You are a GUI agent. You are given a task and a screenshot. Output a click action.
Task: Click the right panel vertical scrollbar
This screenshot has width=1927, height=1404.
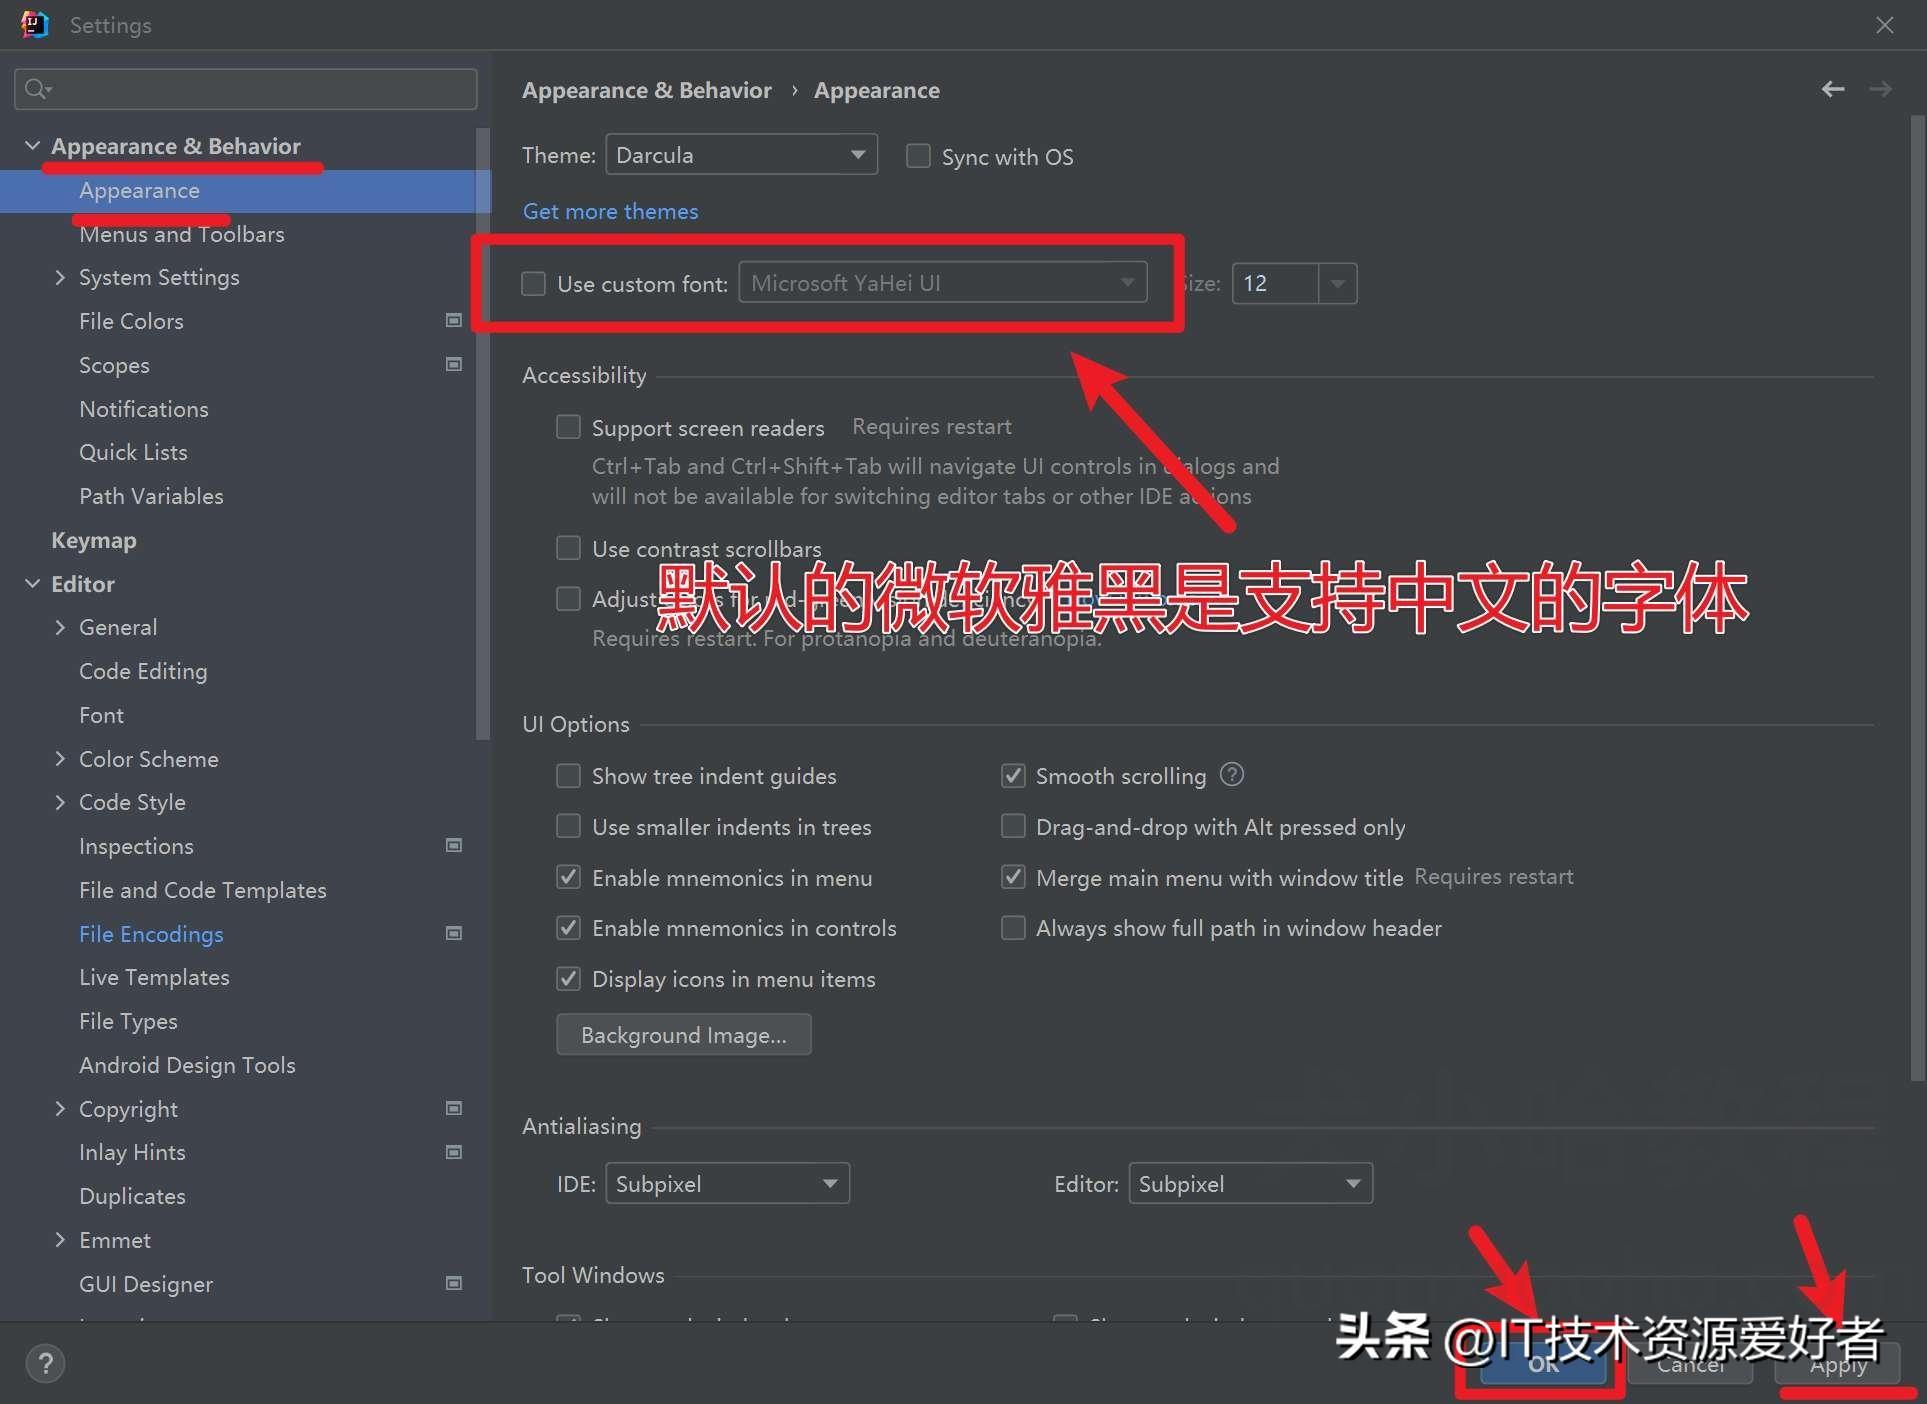point(1917,600)
